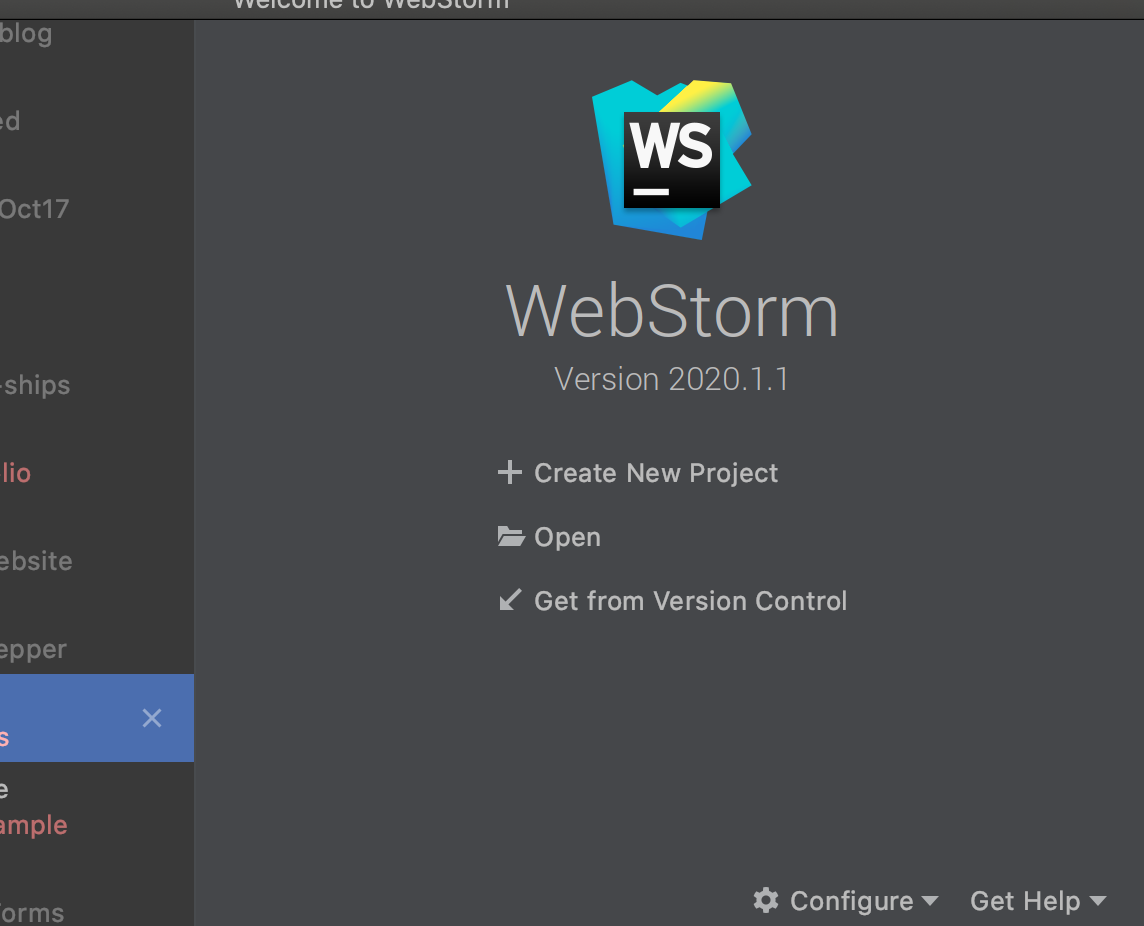The width and height of the screenshot is (1144, 926).
Task: Click the gear icon next to Configure
Action: click(766, 900)
